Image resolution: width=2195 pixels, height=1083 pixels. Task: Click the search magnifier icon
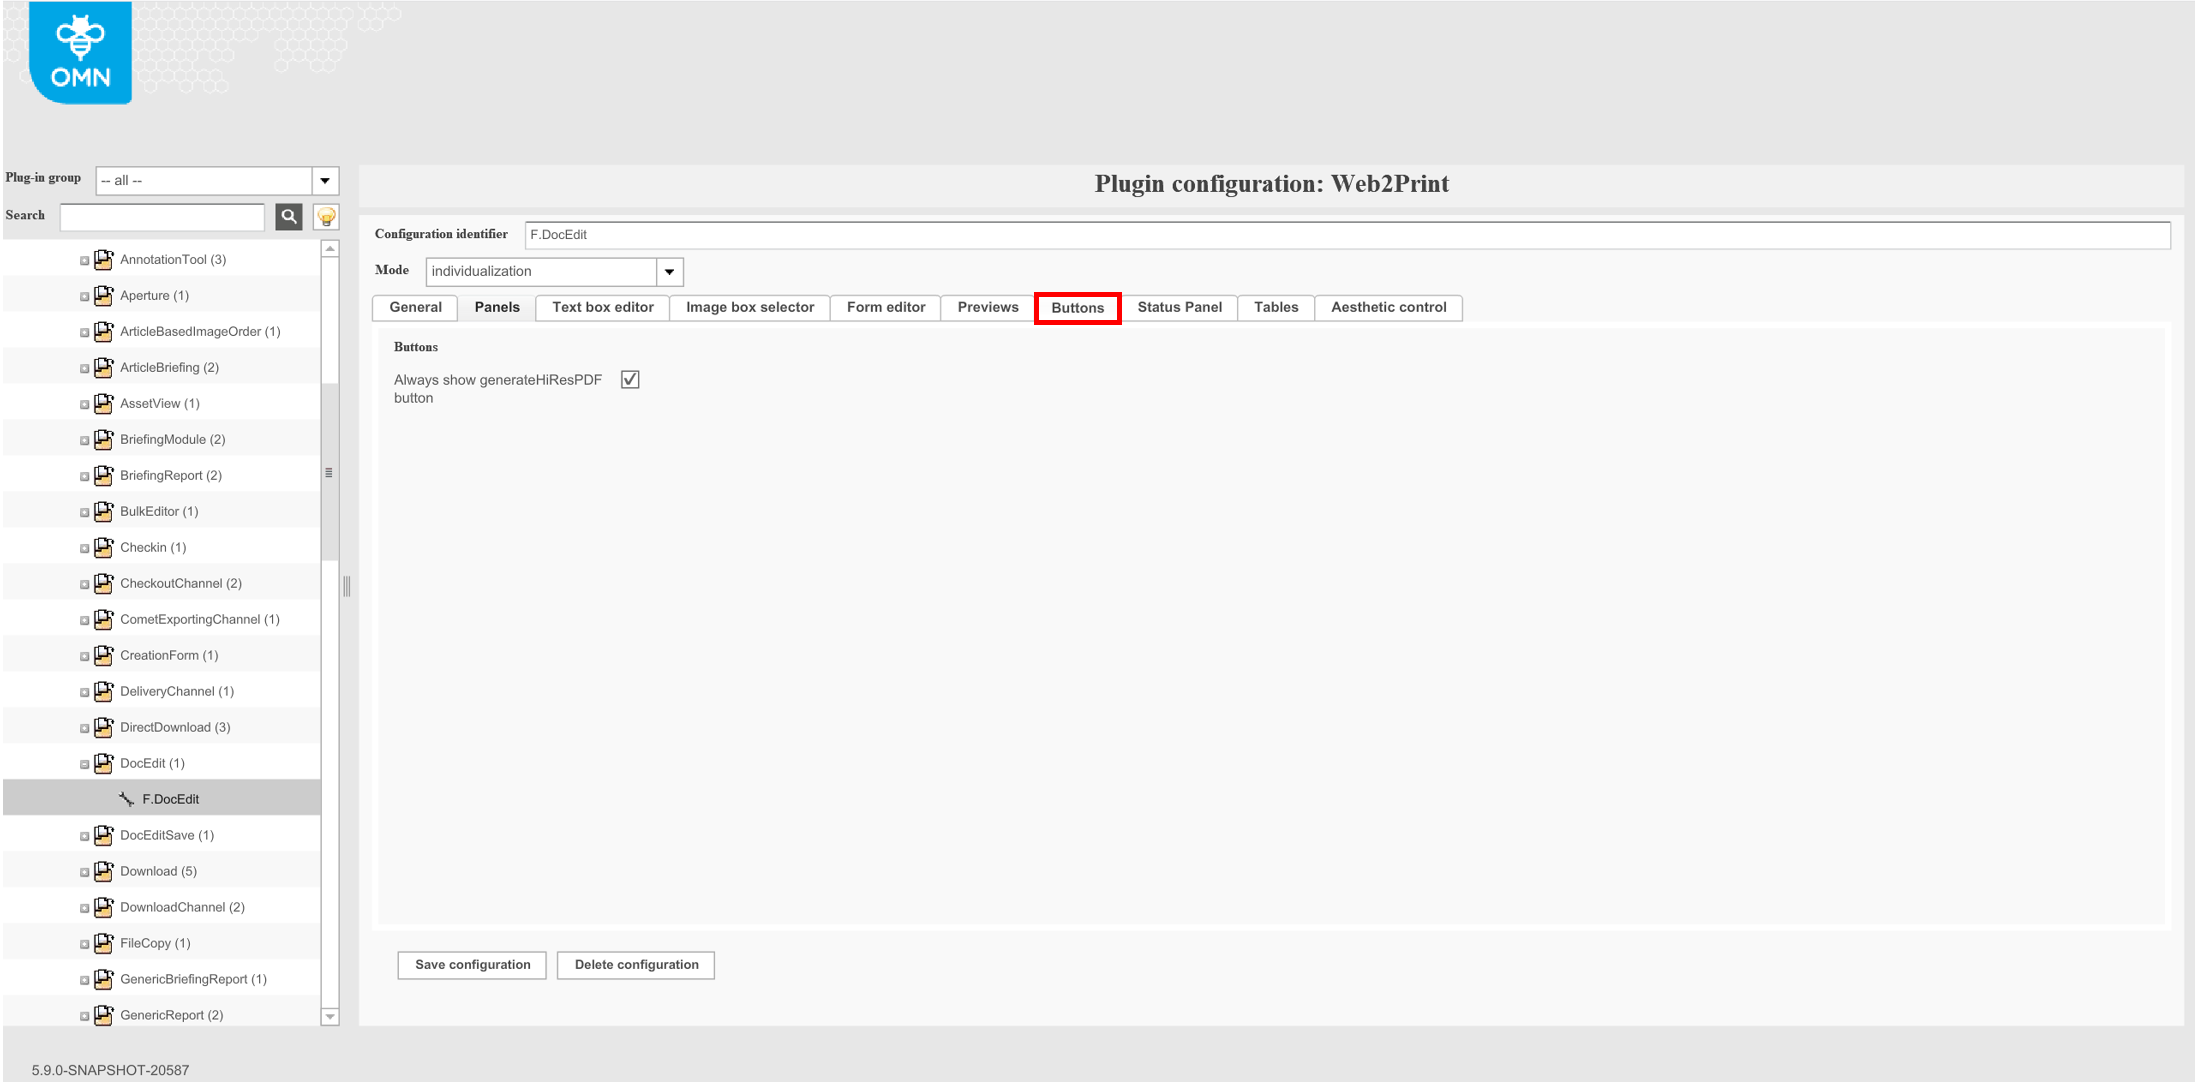289,216
